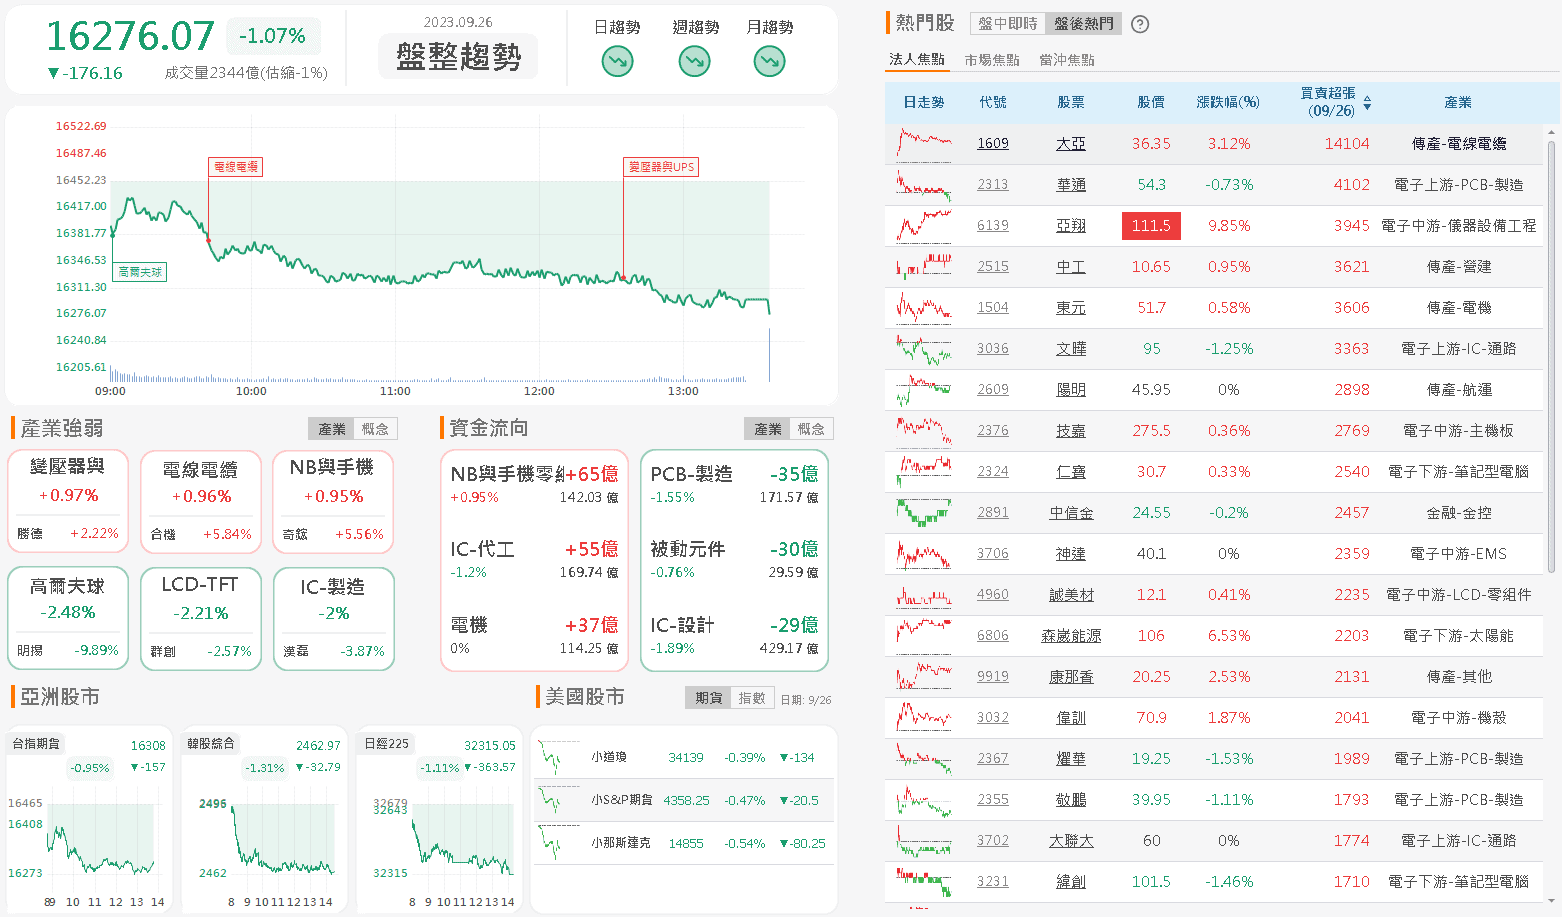Image resolution: width=1562 pixels, height=917 pixels.
Task: Select the 小S&P期貨 row
Action: pos(684,801)
